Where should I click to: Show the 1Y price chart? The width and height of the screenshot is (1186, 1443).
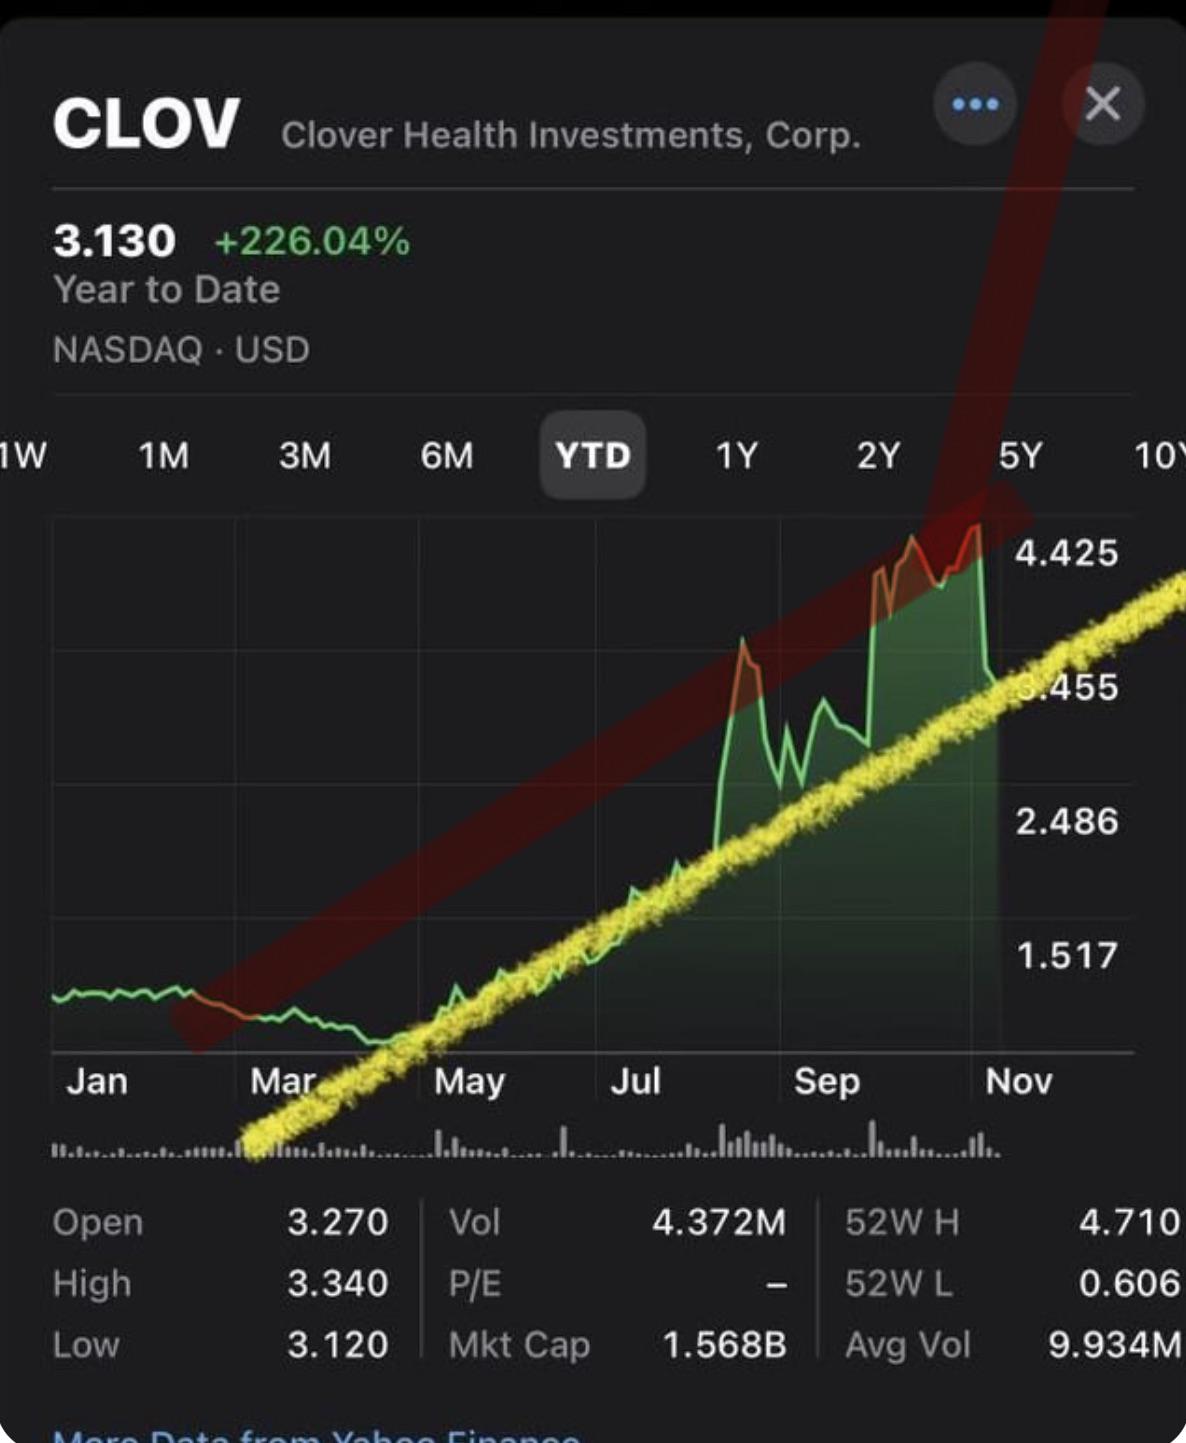click(736, 456)
